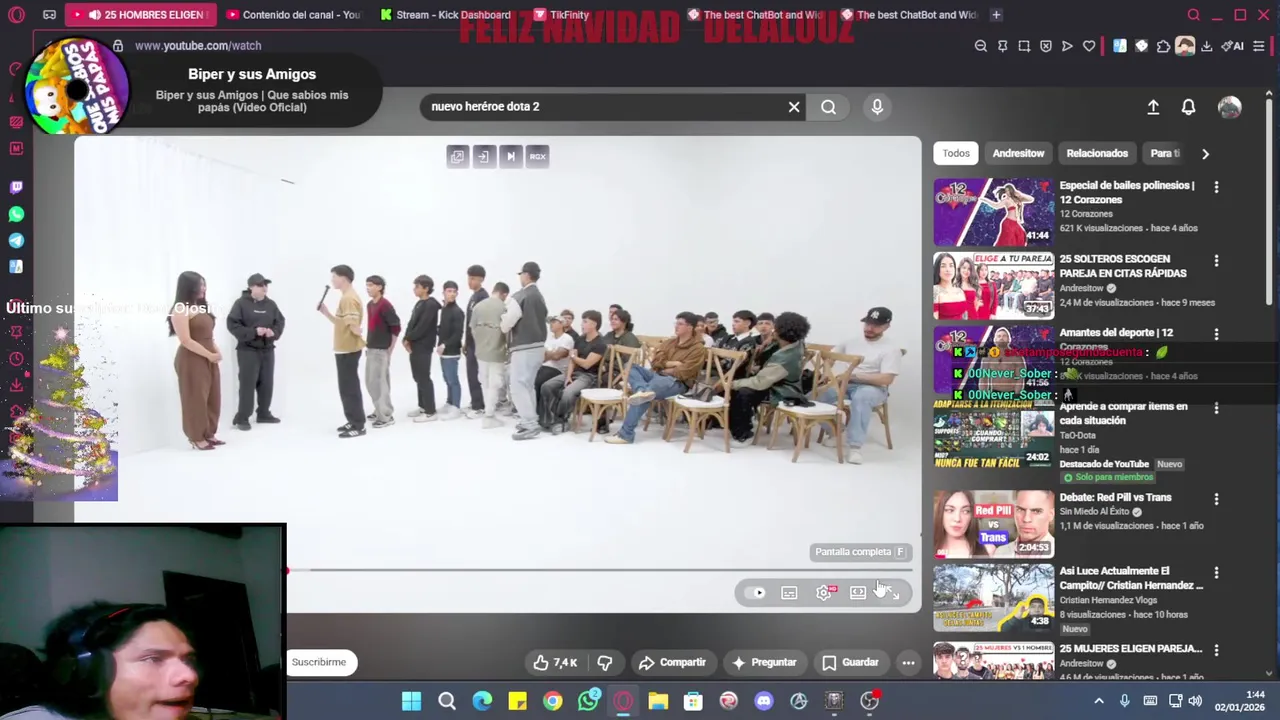
Task: Select the Andresitow filter chip
Action: 1018,153
